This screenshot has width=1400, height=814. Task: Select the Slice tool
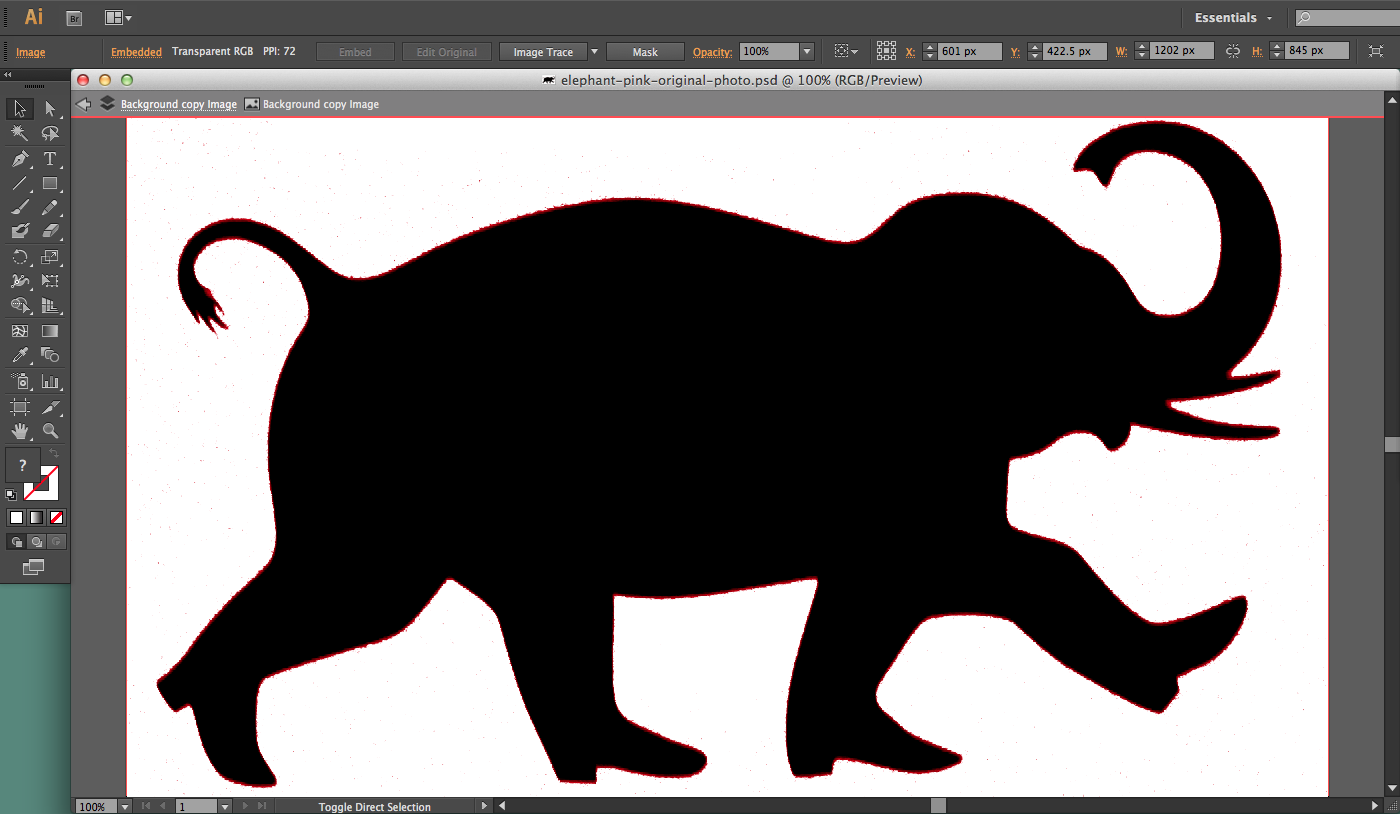click(x=50, y=407)
